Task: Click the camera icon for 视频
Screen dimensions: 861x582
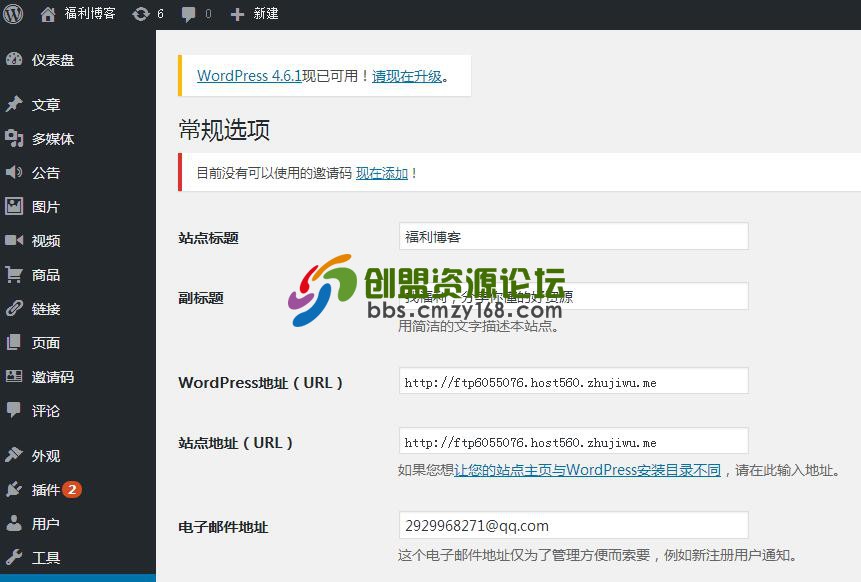Action: pyautogui.click(x=14, y=240)
